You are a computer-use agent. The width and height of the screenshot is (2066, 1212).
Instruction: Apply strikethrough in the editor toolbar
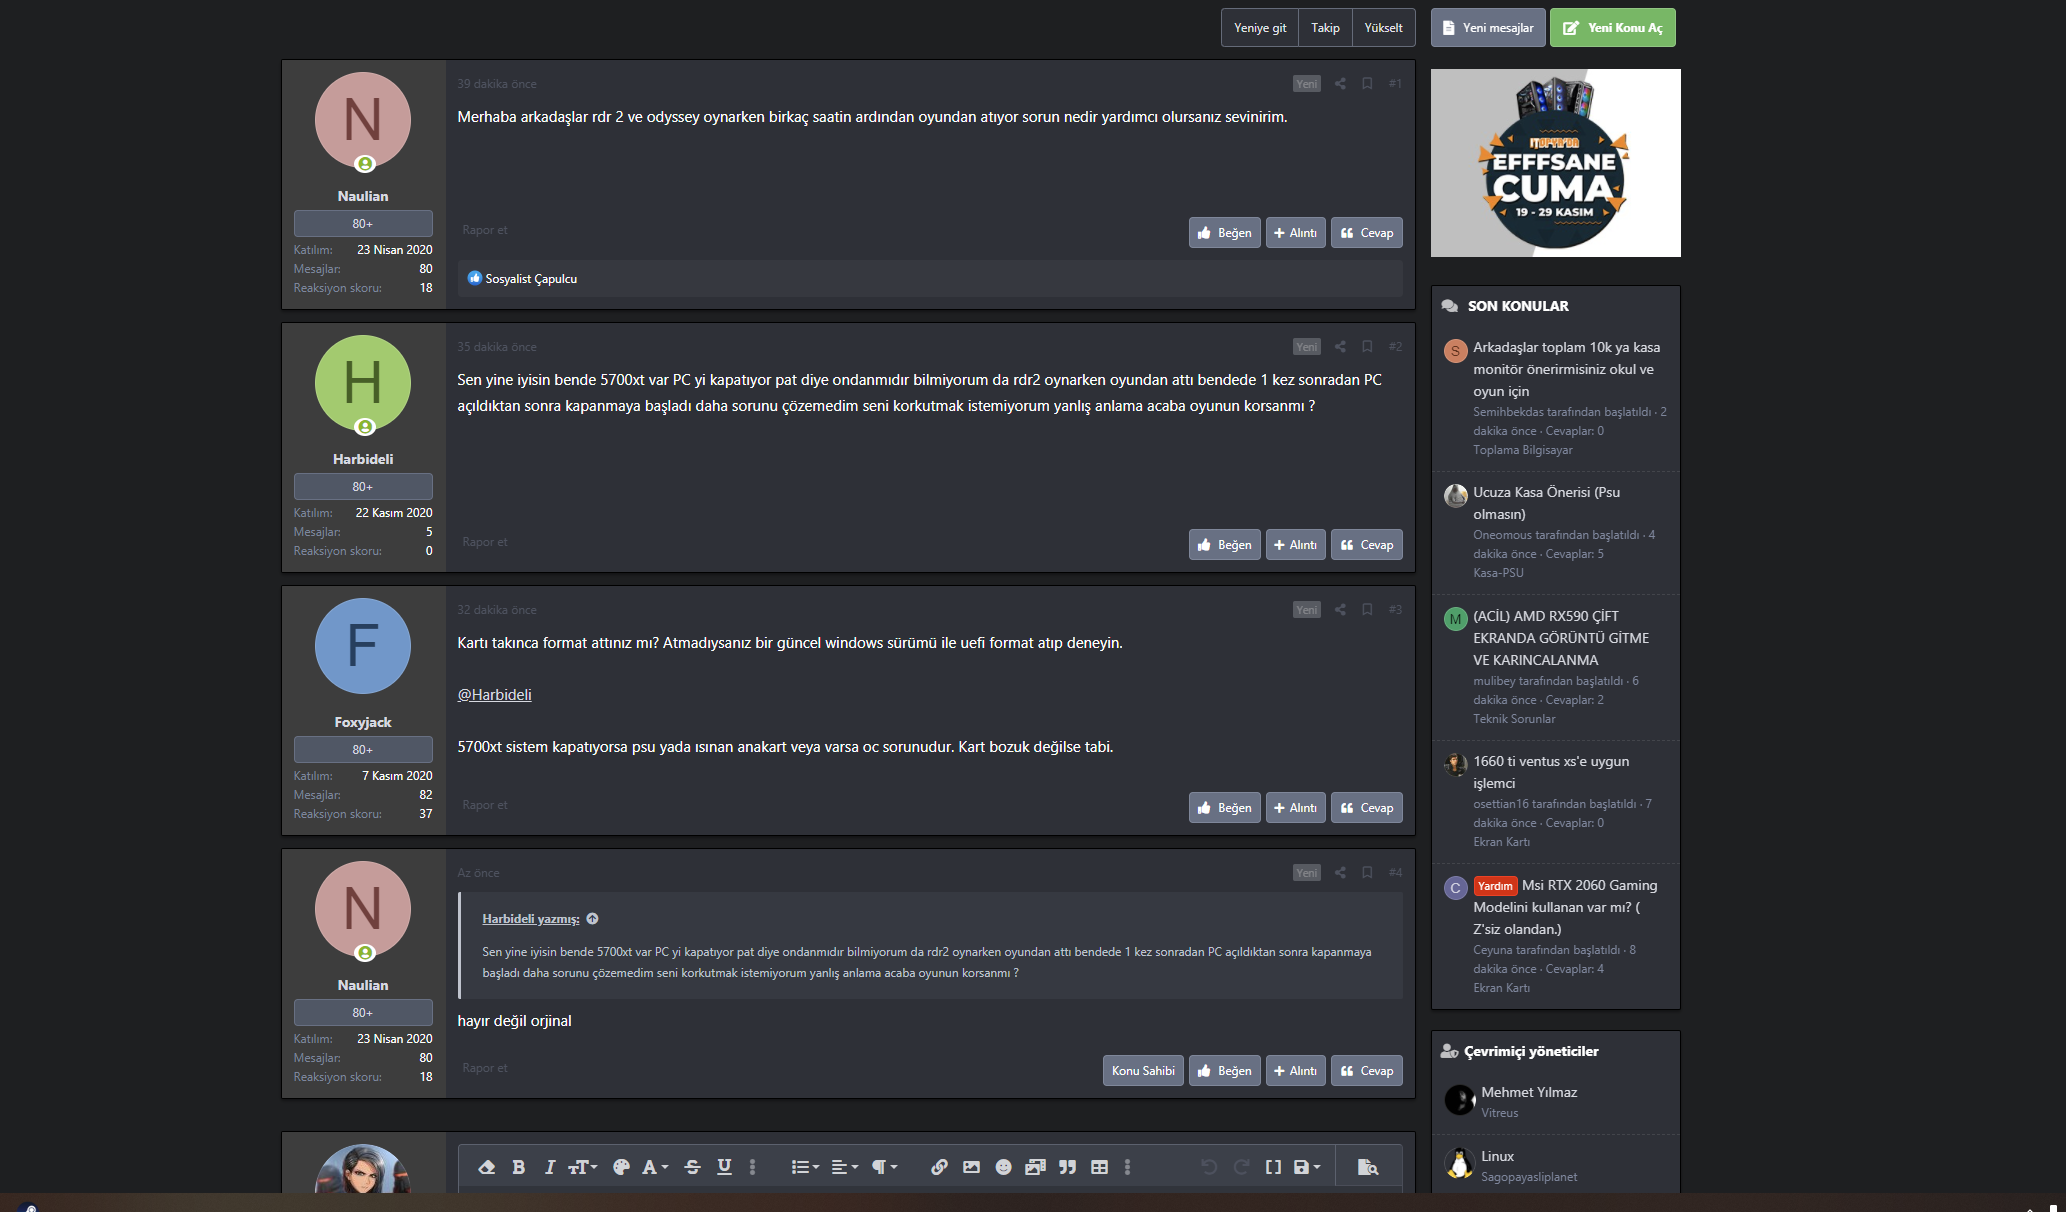coord(692,1167)
